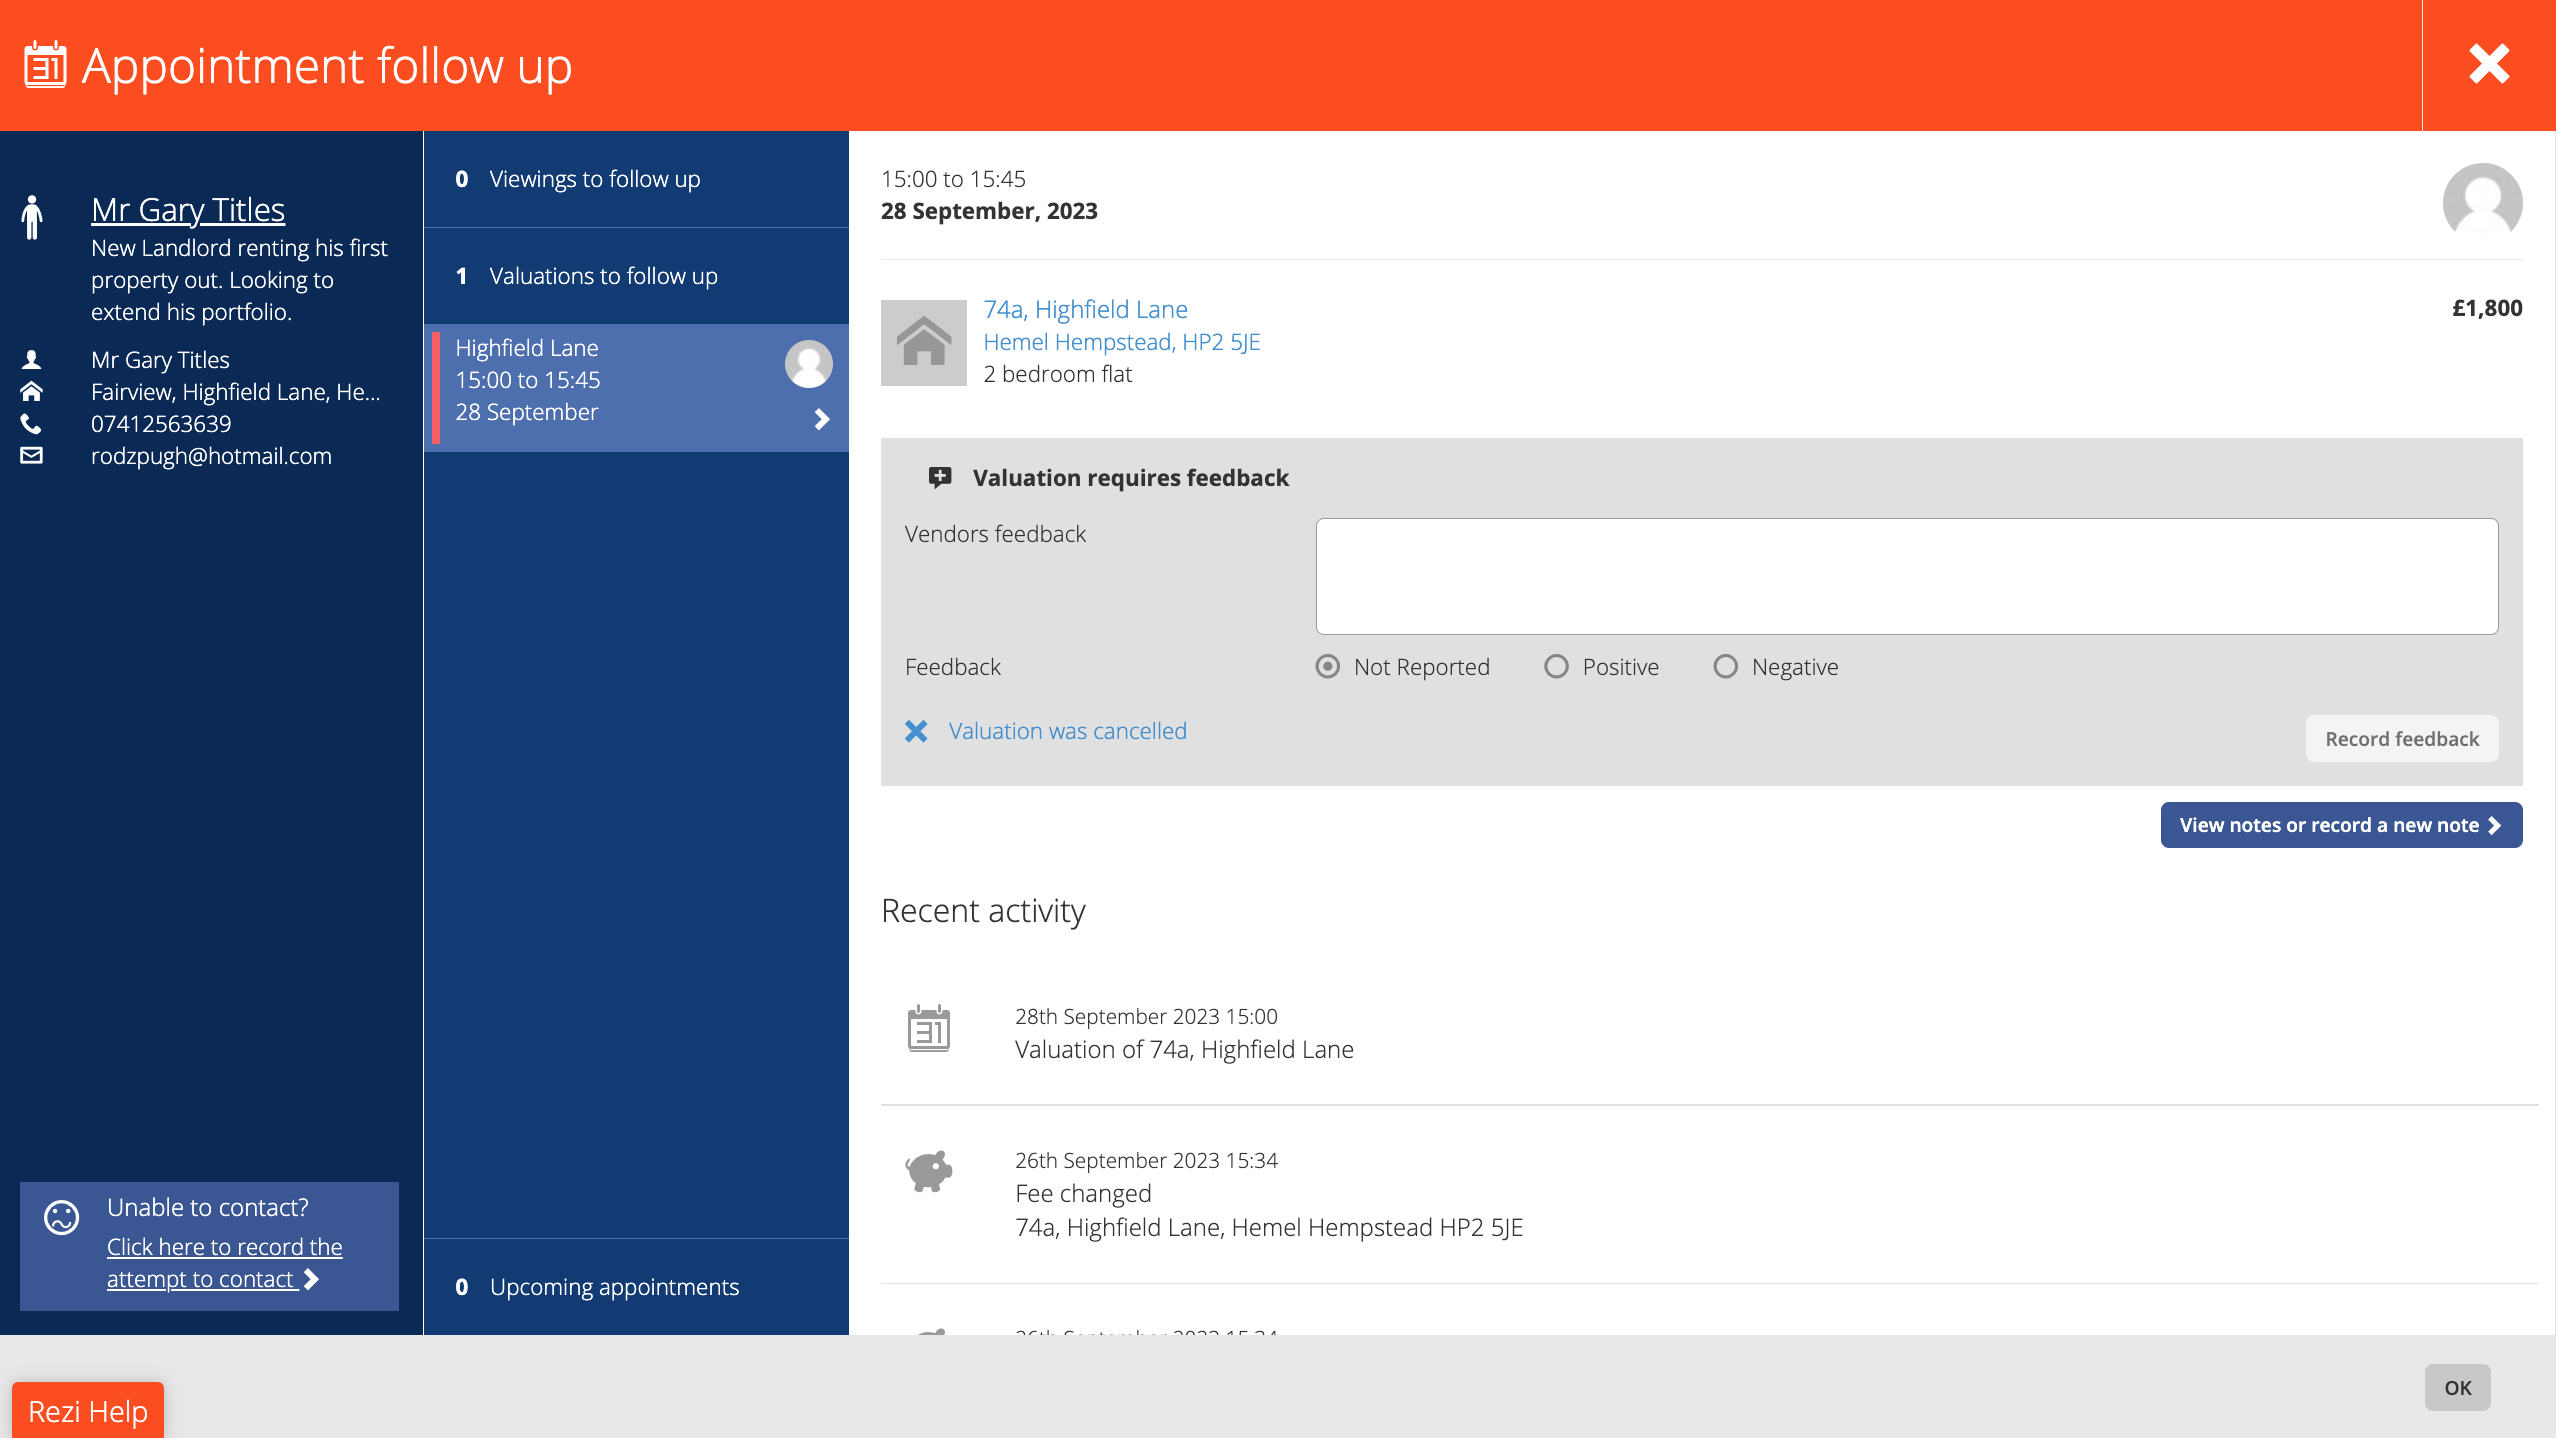
Task: Click the feedback speech bubble icon
Action: 940,478
